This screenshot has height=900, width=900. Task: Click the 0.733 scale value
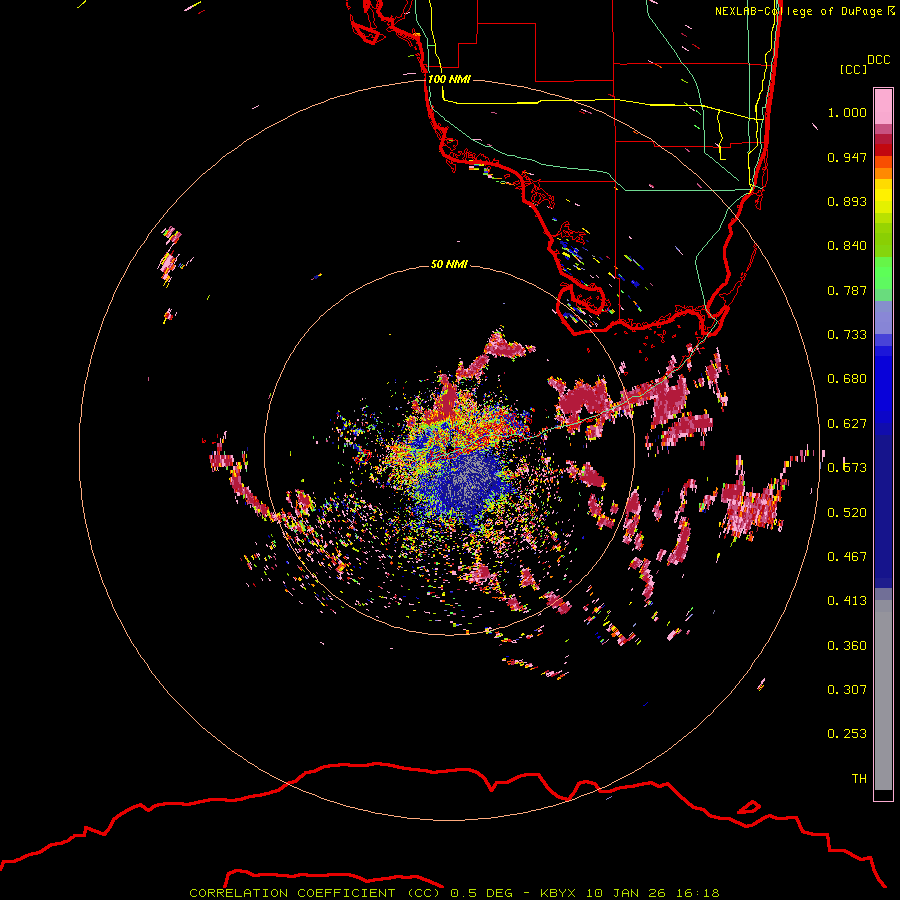[x=847, y=335]
